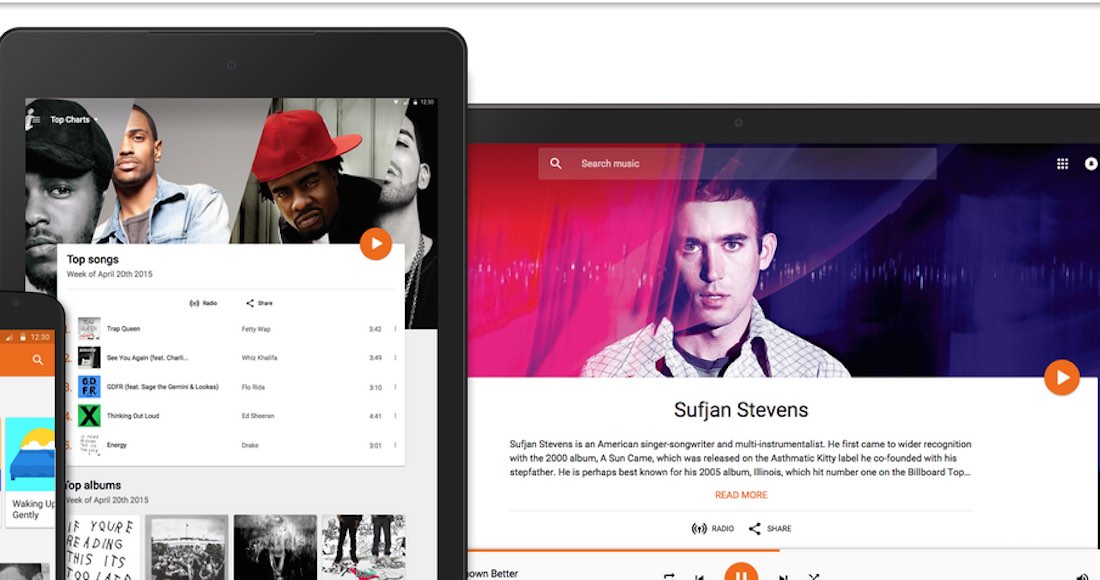Screen dimensions: 1100x580
Task: Start Radio from the Top songs card
Action: [x=203, y=303]
